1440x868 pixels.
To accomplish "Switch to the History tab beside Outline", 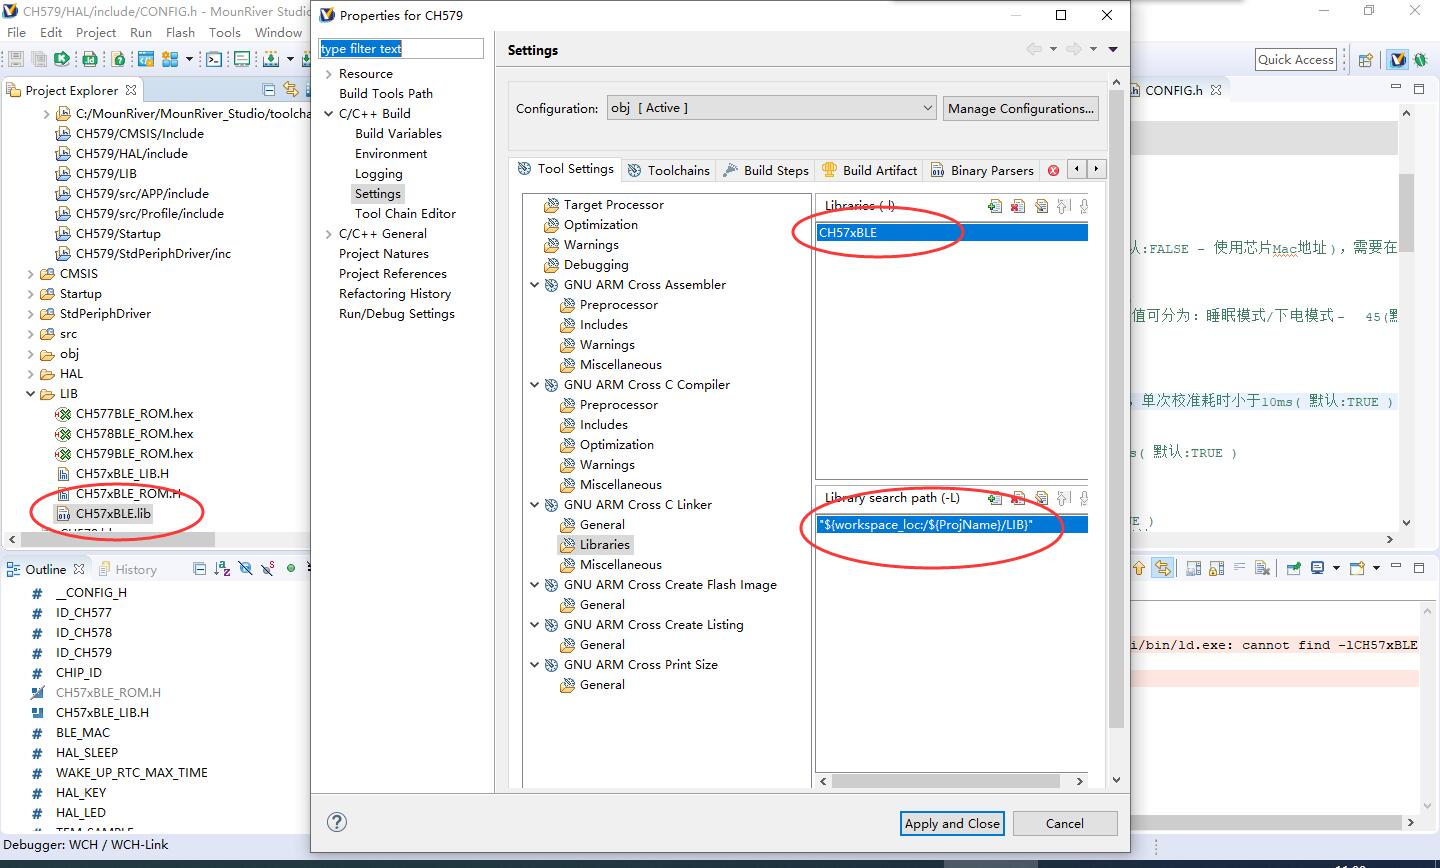I will (127, 569).
